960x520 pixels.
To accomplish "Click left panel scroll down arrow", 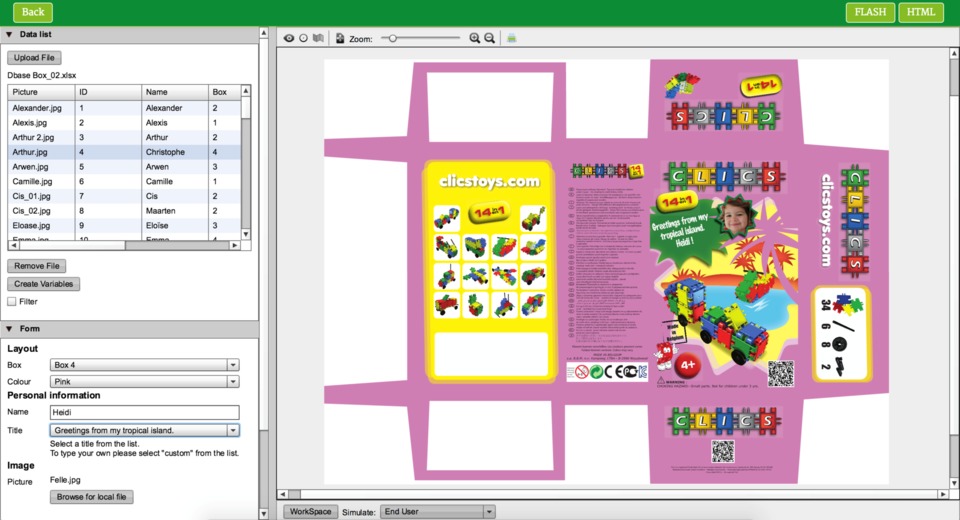I will [x=263, y=514].
